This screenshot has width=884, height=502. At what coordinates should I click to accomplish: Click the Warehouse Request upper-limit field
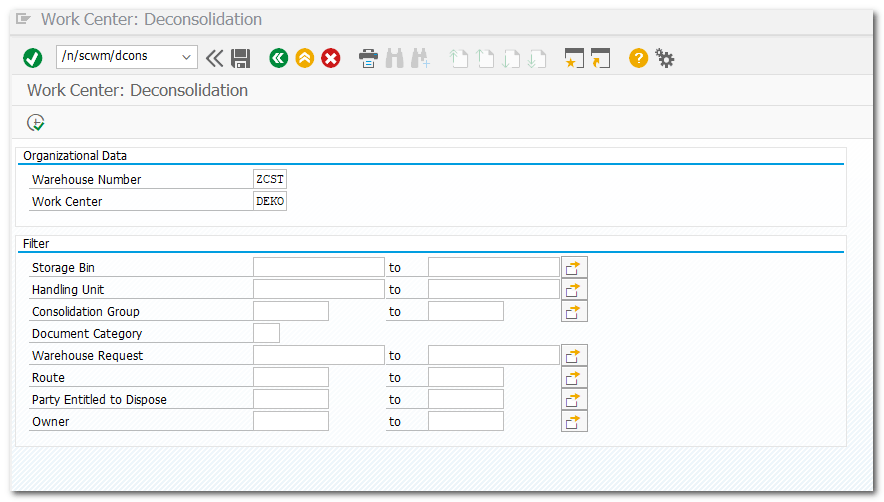click(x=493, y=355)
